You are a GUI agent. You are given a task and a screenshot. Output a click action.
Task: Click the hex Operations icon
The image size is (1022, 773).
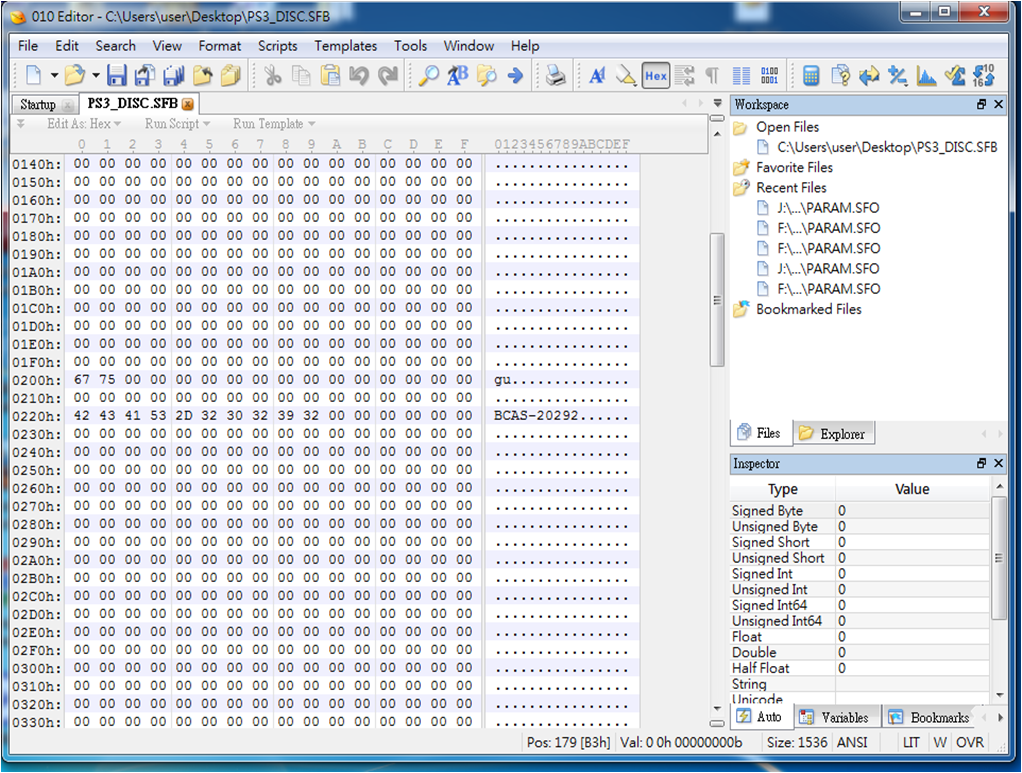[x=898, y=76]
